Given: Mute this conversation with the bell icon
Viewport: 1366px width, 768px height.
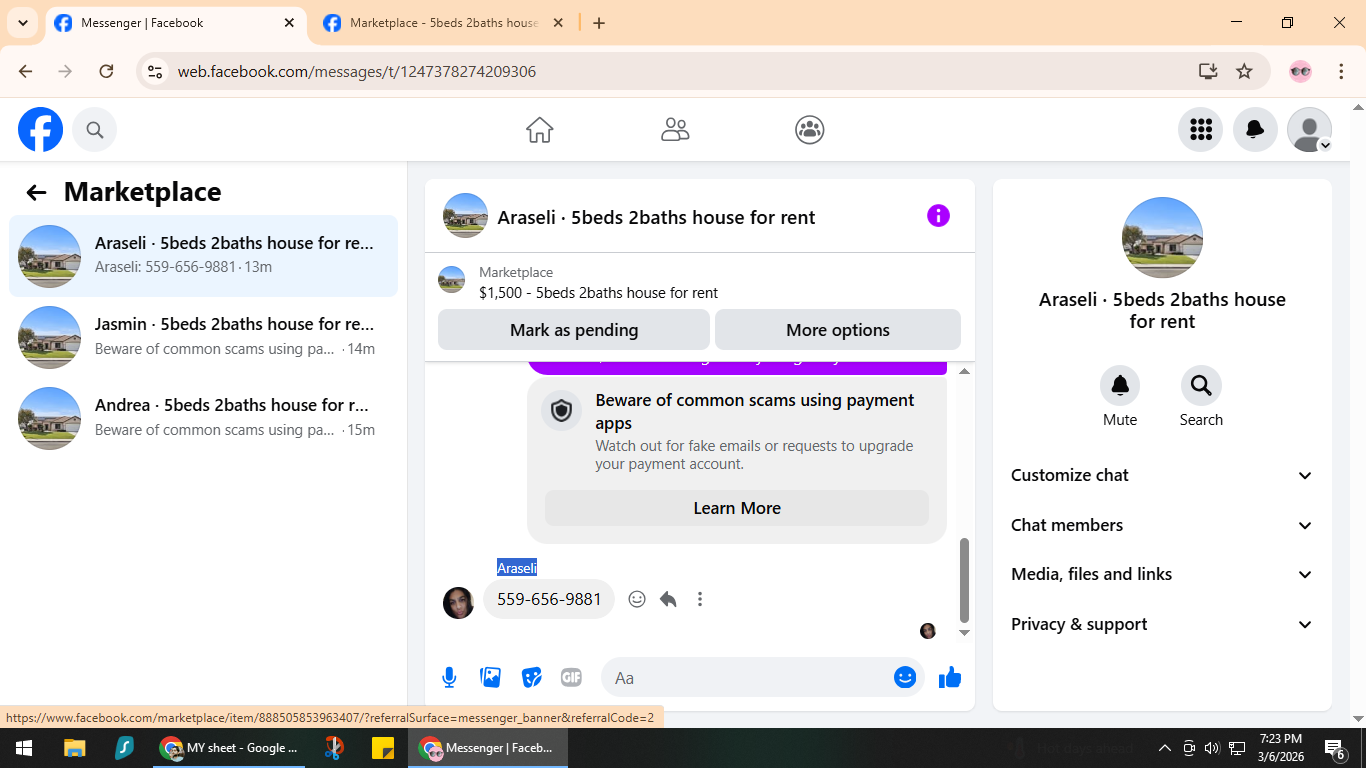Looking at the screenshot, I should [x=1120, y=386].
